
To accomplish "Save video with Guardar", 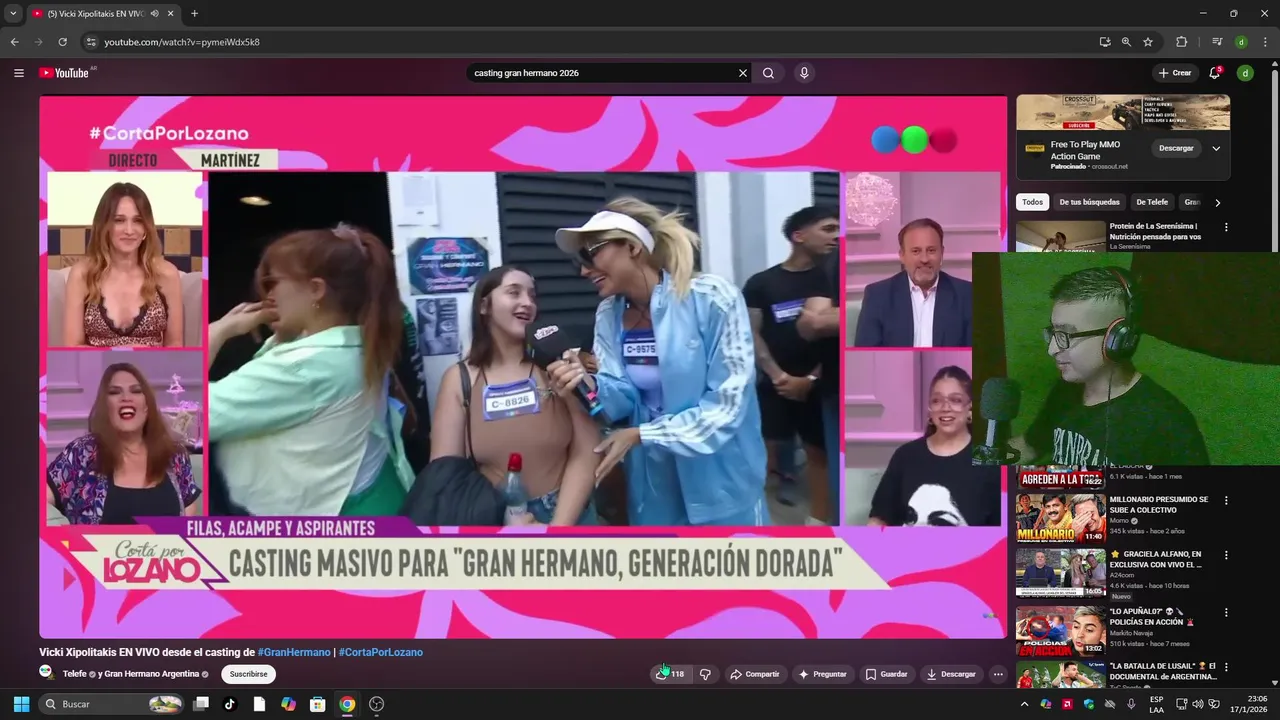I will tap(887, 674).
